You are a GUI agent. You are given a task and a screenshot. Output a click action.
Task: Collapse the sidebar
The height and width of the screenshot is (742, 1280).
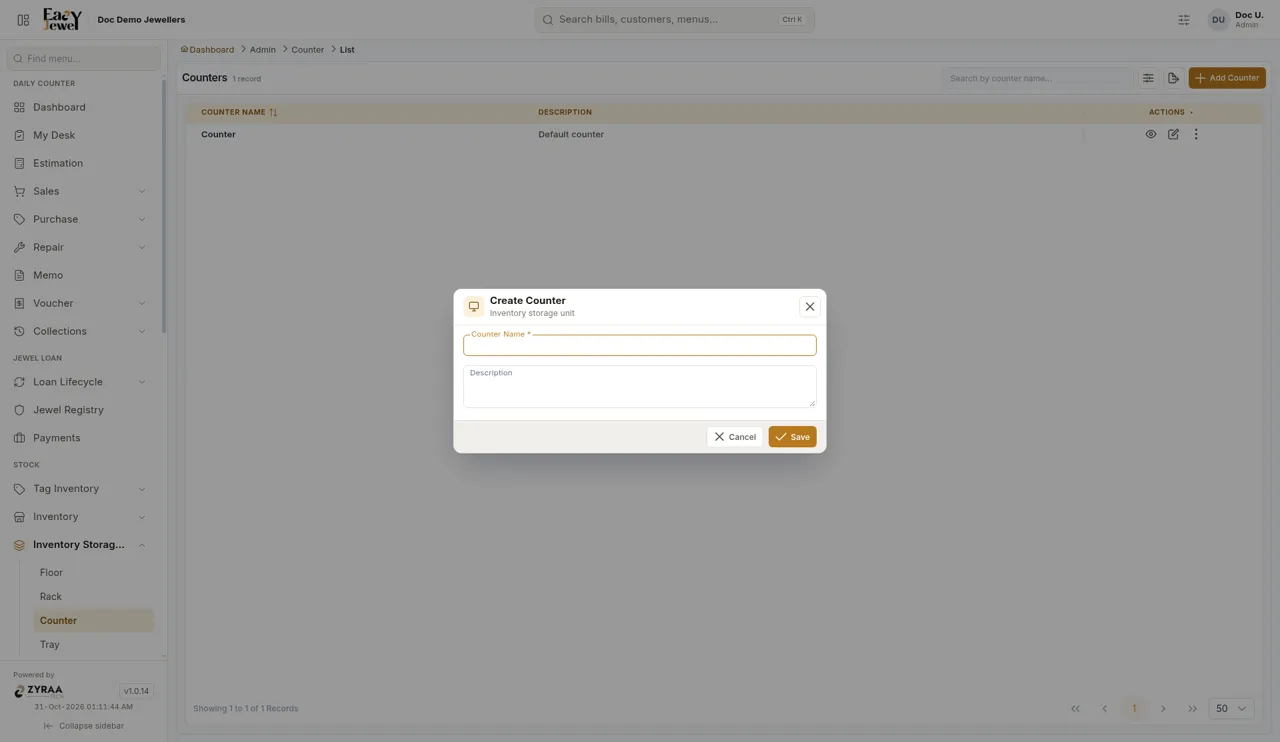point(84,726)
